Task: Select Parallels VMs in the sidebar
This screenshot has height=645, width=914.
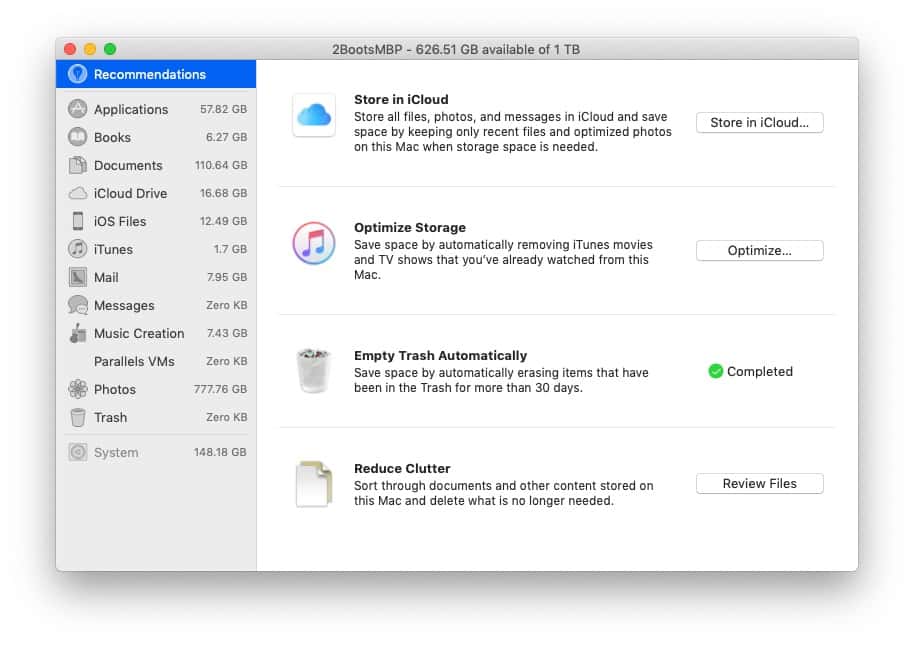Action: tap(134, 361)
